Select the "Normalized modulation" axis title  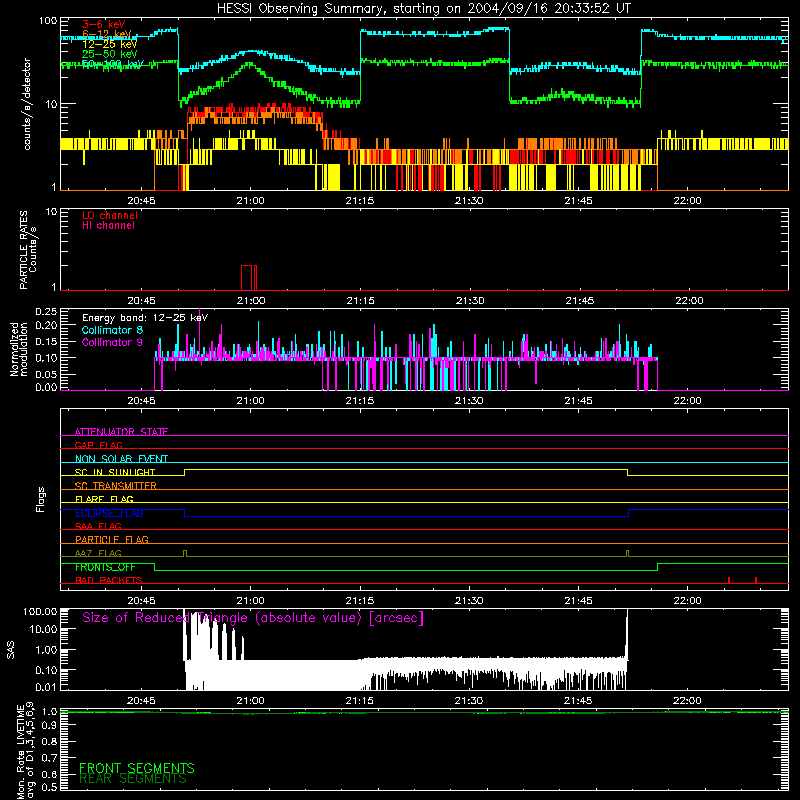click(x=19, y=349)
